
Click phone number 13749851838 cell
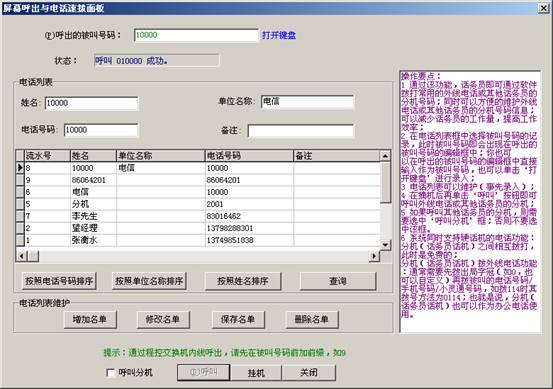click(249, 240)
